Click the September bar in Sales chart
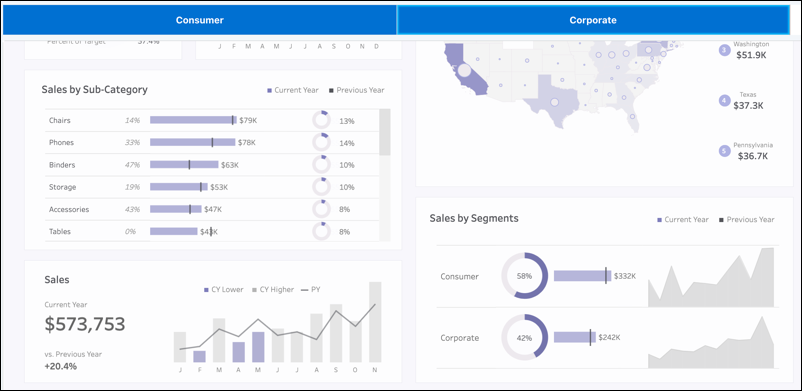The width and height of the screenshot is (802, 391). click(x=336, y=333)
